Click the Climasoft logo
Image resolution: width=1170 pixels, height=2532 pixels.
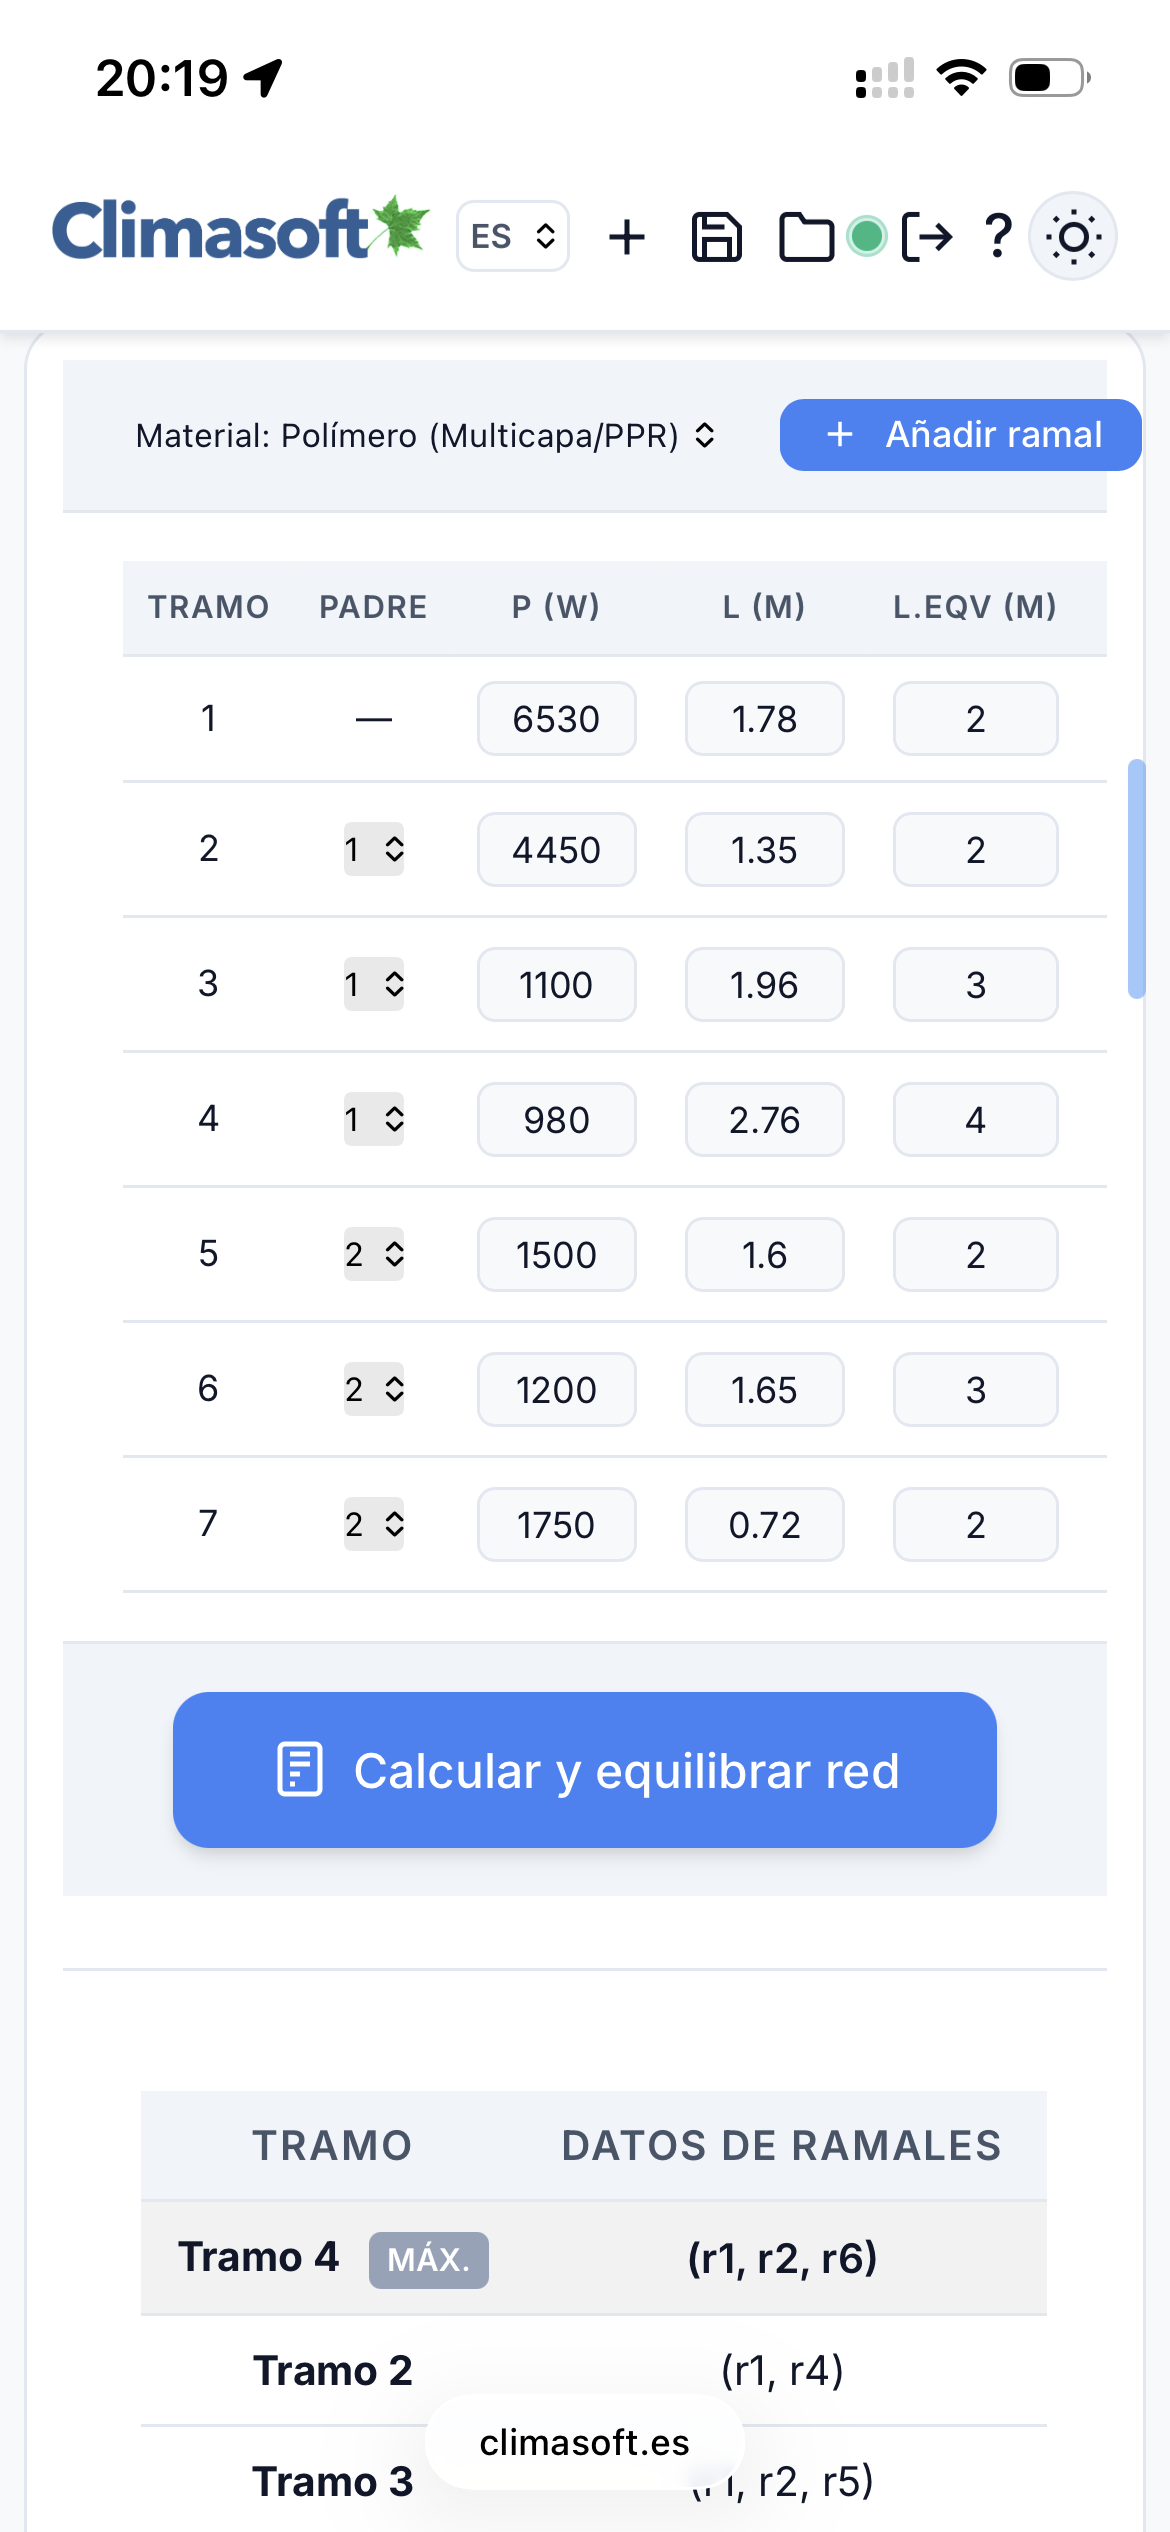(240, 230)
